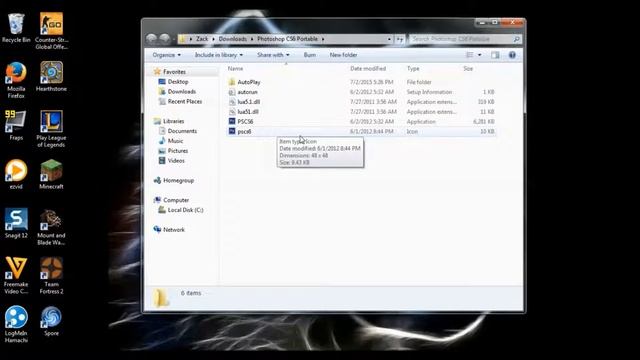Sort by the Name column header
This screenshot has width=640, height=360.
(235, 69)
